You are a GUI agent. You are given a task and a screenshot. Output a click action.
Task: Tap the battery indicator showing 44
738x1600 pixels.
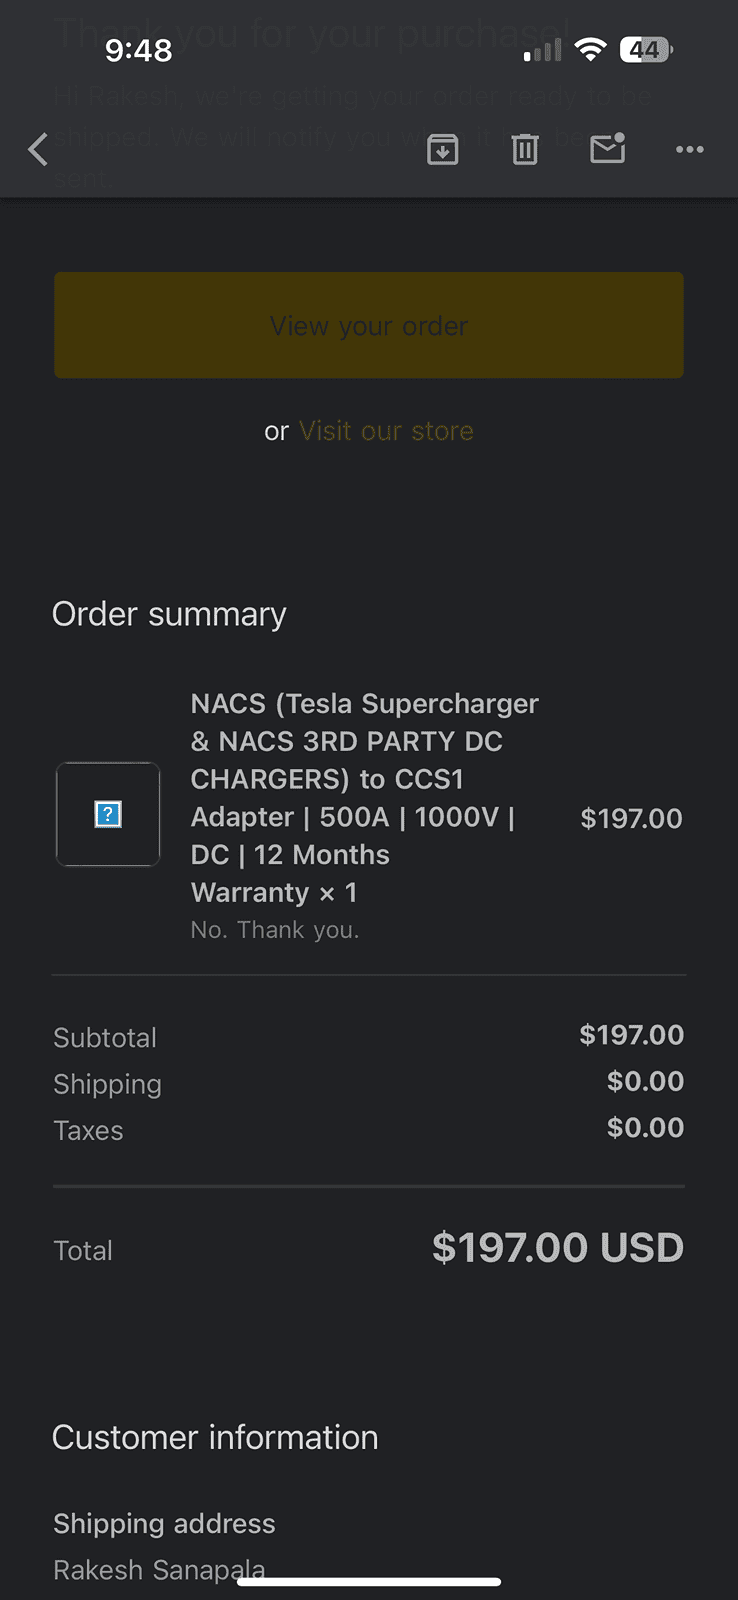(x=646, y=50)
